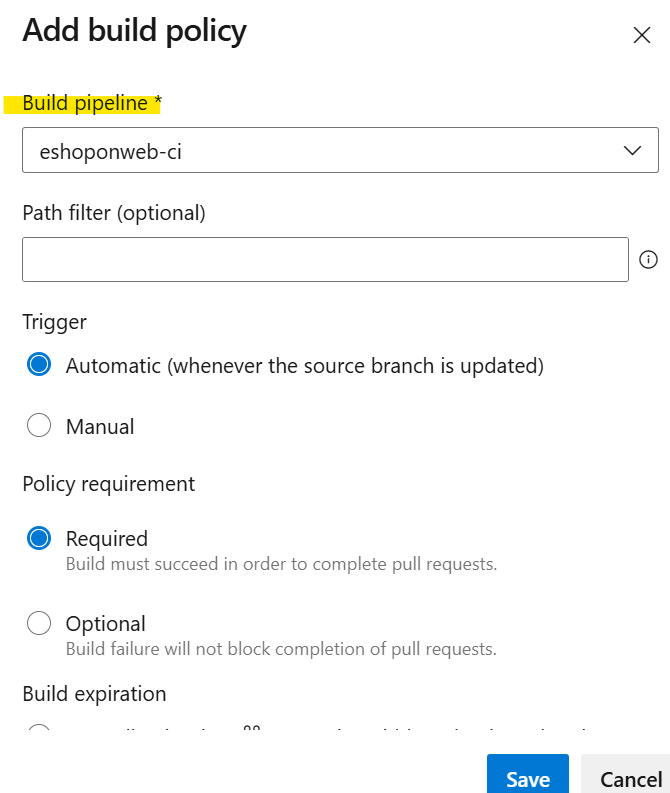Click the 'Build must succeed' description text

pyautogui.click(x=282, y=564)
